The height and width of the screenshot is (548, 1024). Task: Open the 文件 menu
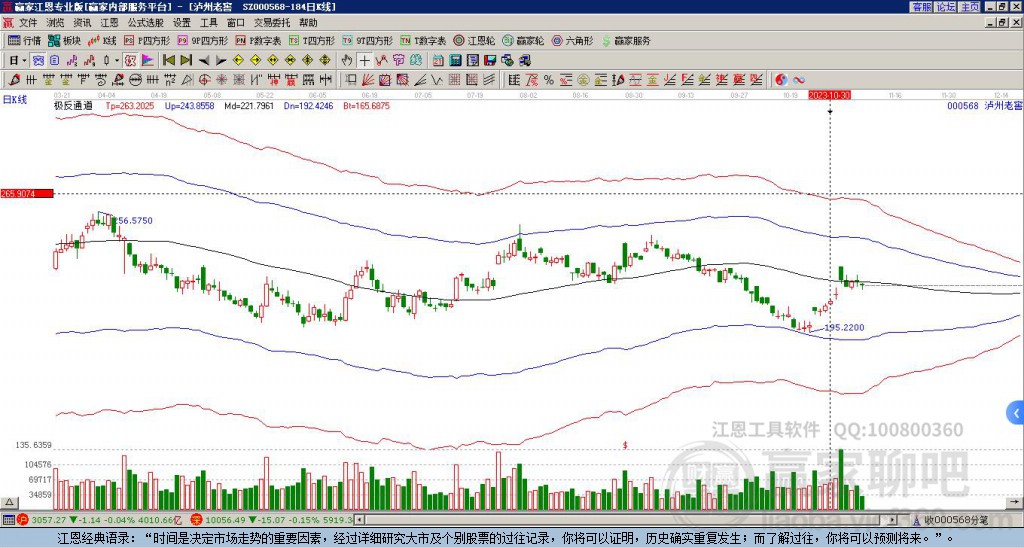28,23
